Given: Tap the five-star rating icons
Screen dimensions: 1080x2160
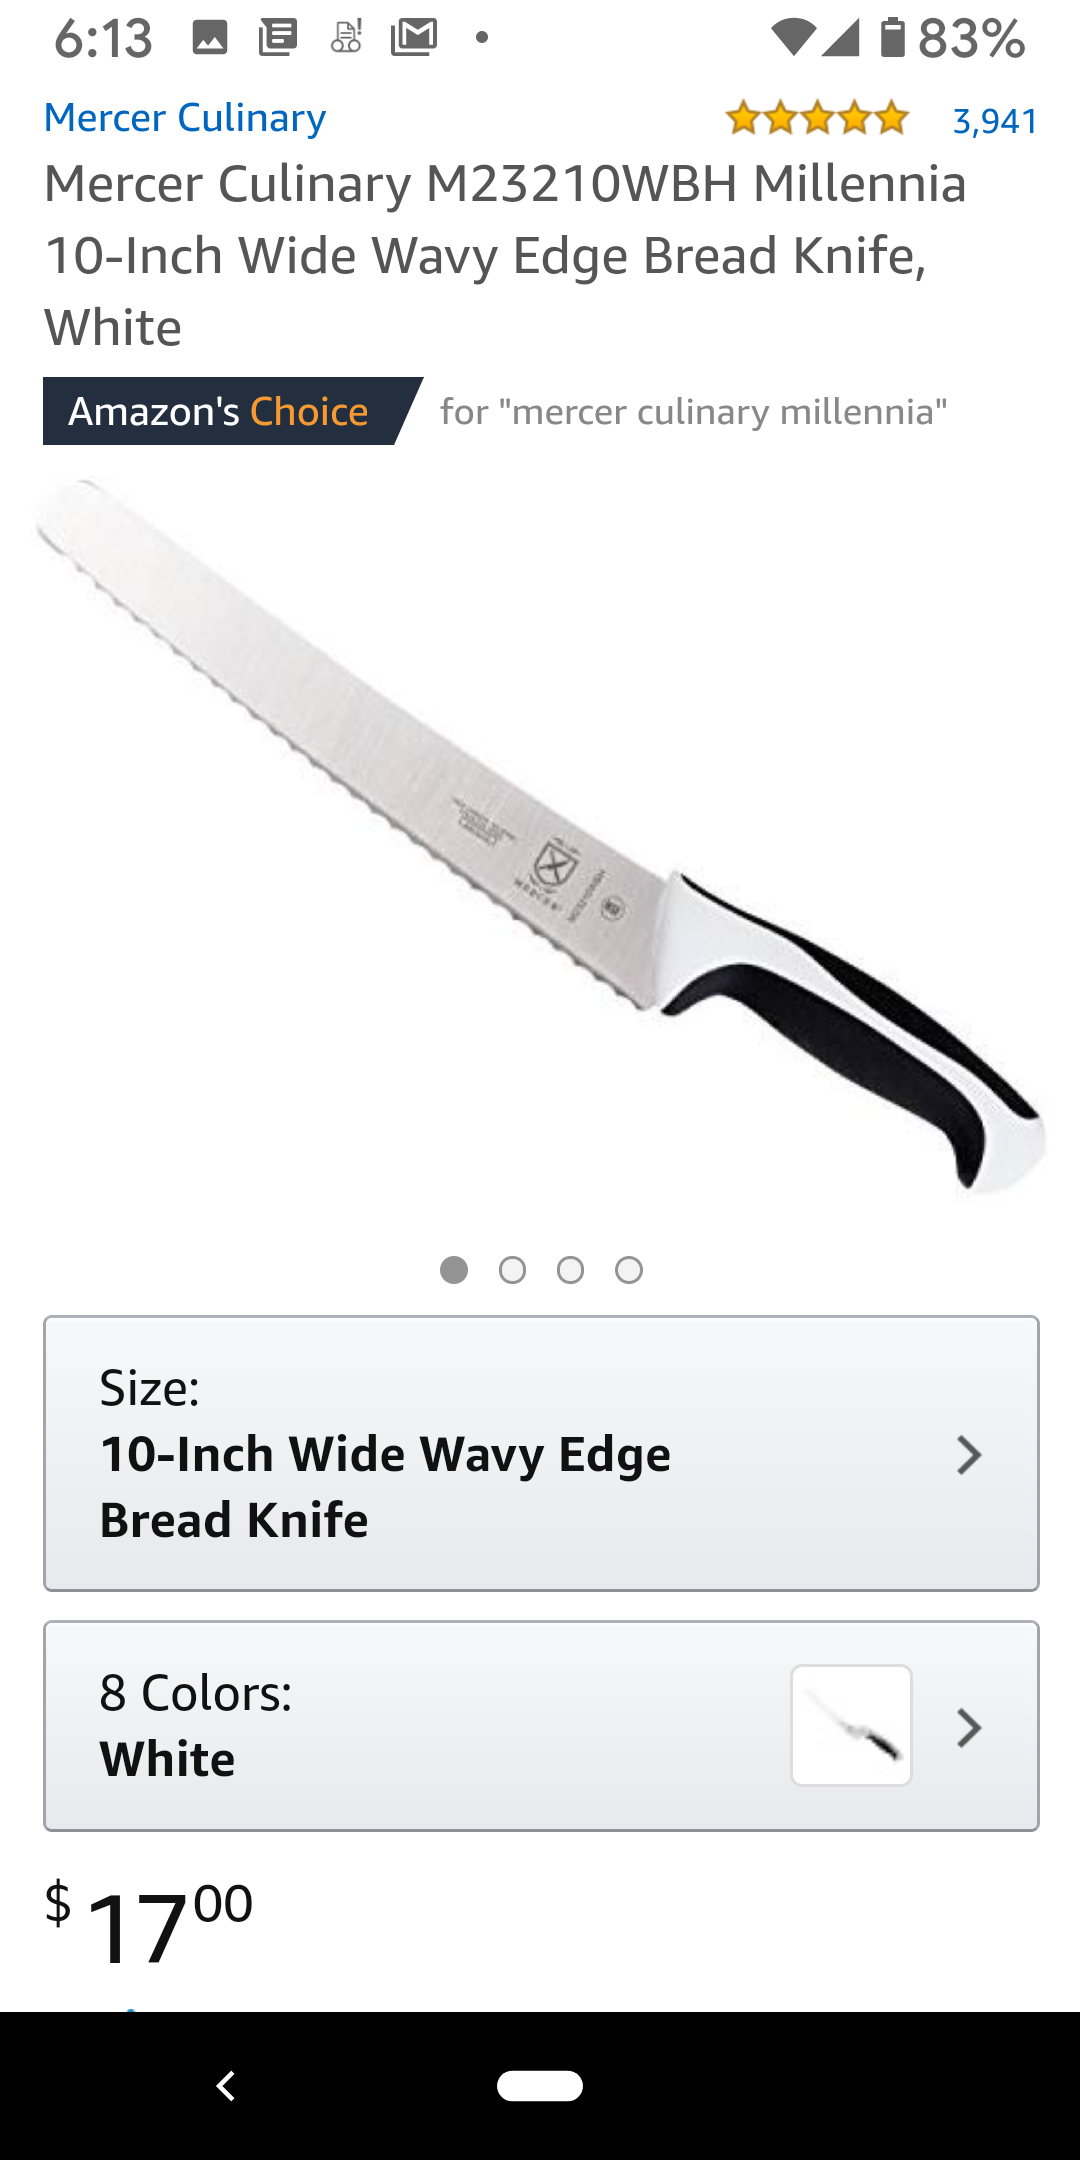Looking at the screenshot, I should pos(817,118).
